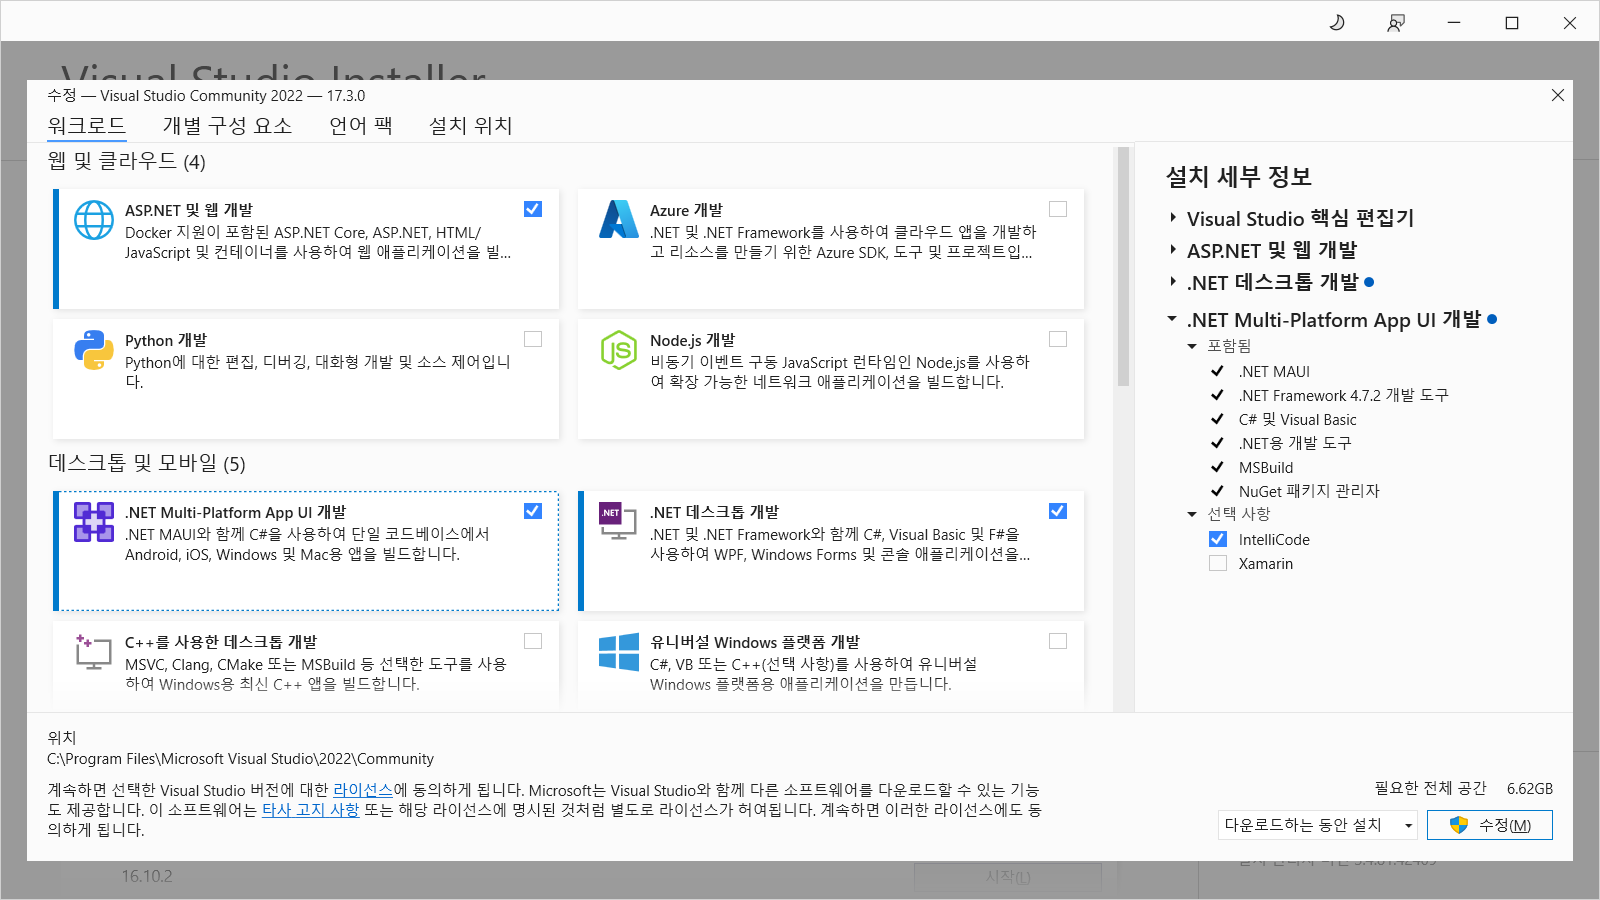This screenshot has height=900, width=1600.
Task: Check the C++를 사용한 데스크톱 개발 workload
Action: click(533, 641)
